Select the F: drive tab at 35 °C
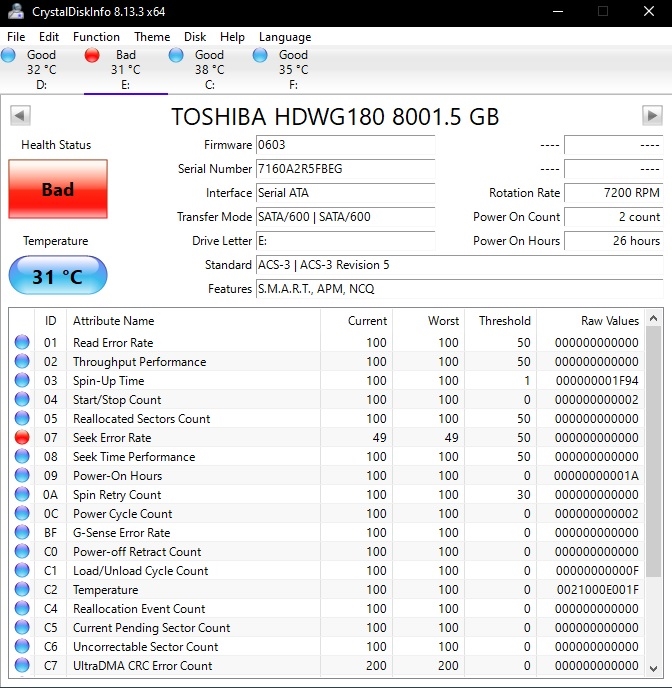 (x=293, y=69)
